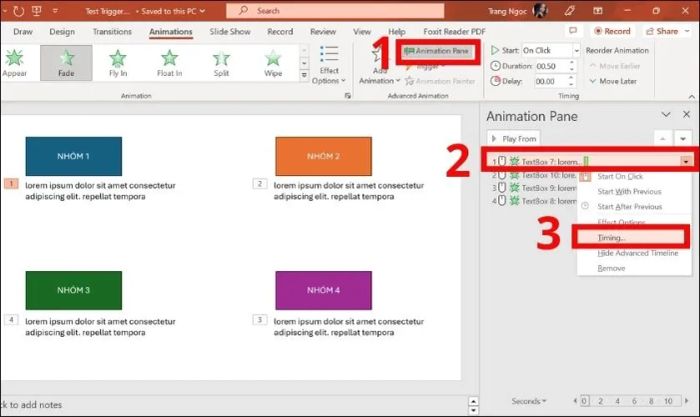Open the Slide Show tab

[230, 32]
